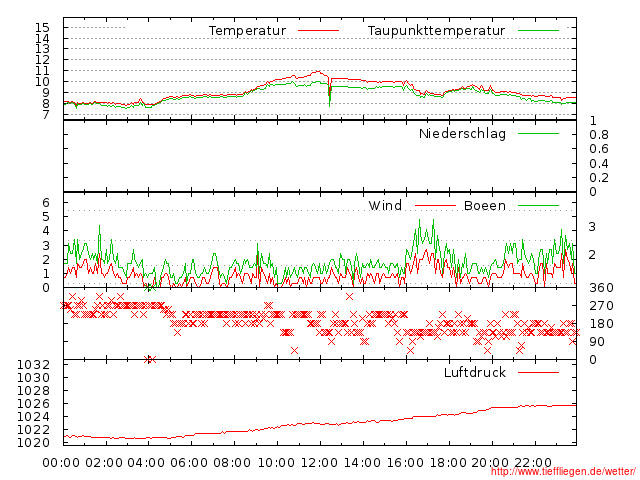Image resolution: width=640 pixels, height=480 pixels.
Task: Select the Temperatur legend label
Action: tap(247, 31)
